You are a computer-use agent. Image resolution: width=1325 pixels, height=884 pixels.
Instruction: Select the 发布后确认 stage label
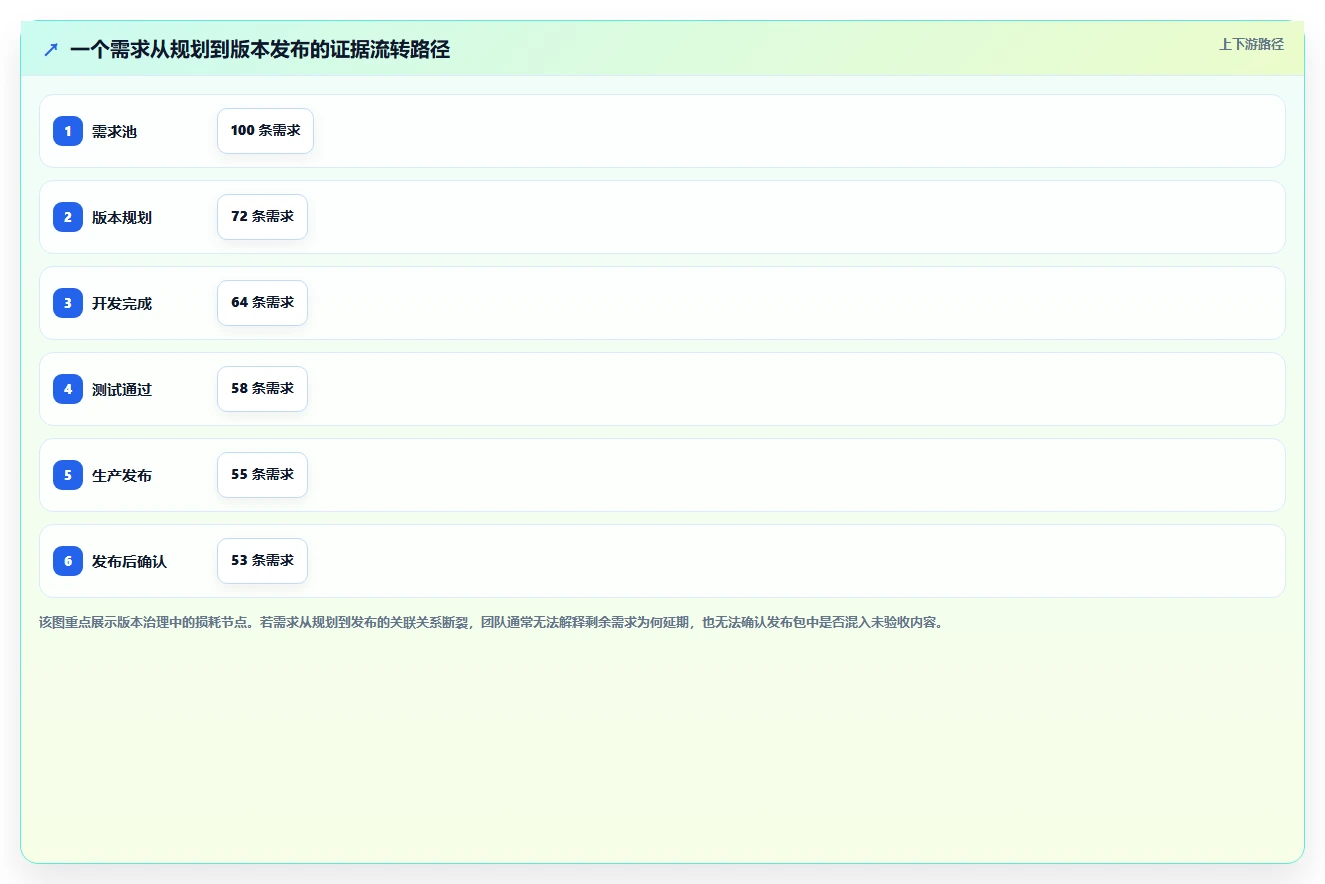129,562
